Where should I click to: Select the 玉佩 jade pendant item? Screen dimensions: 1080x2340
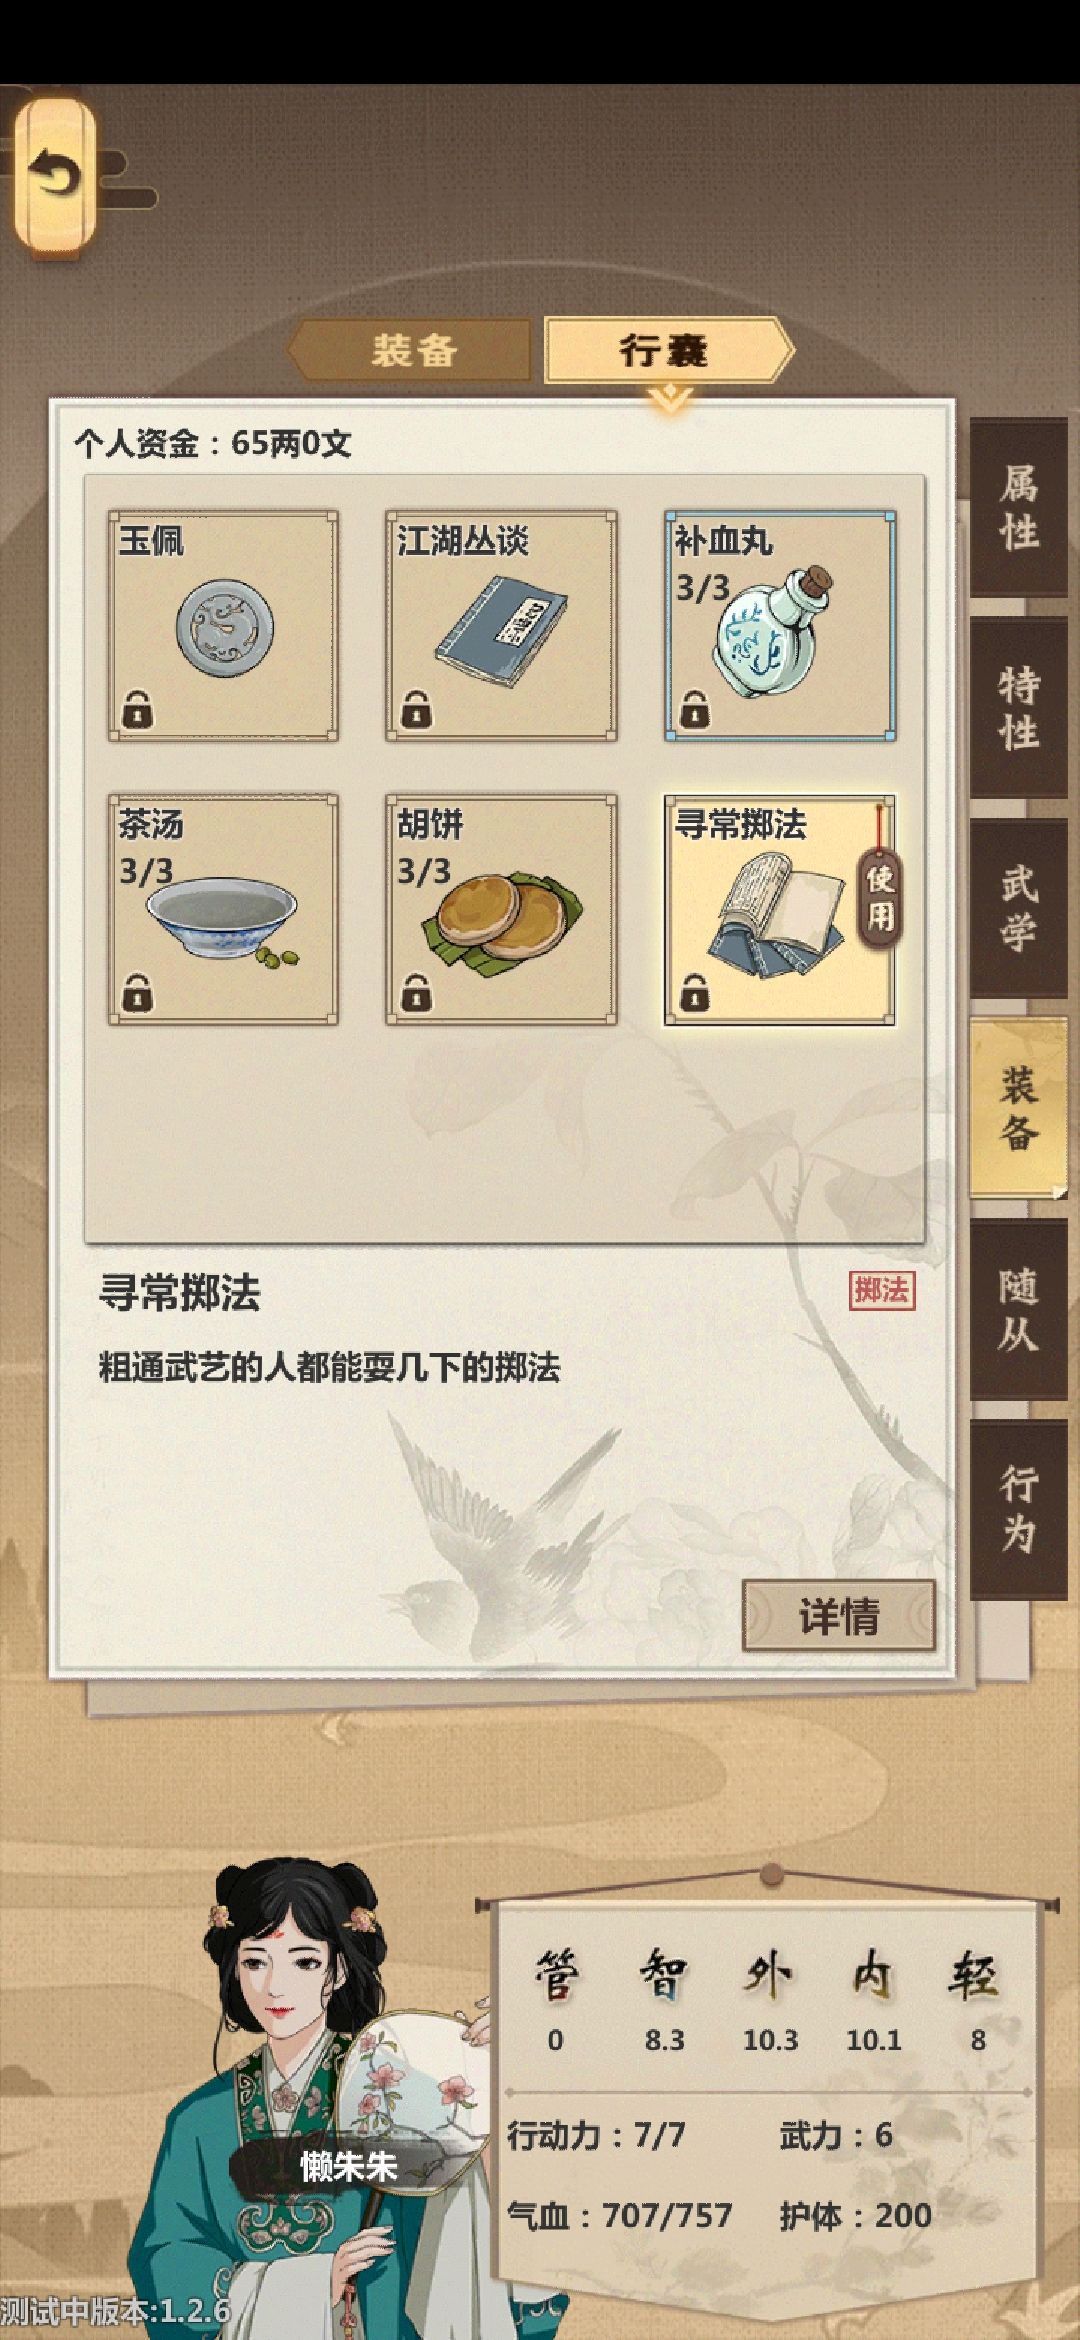tap(223, 626)
